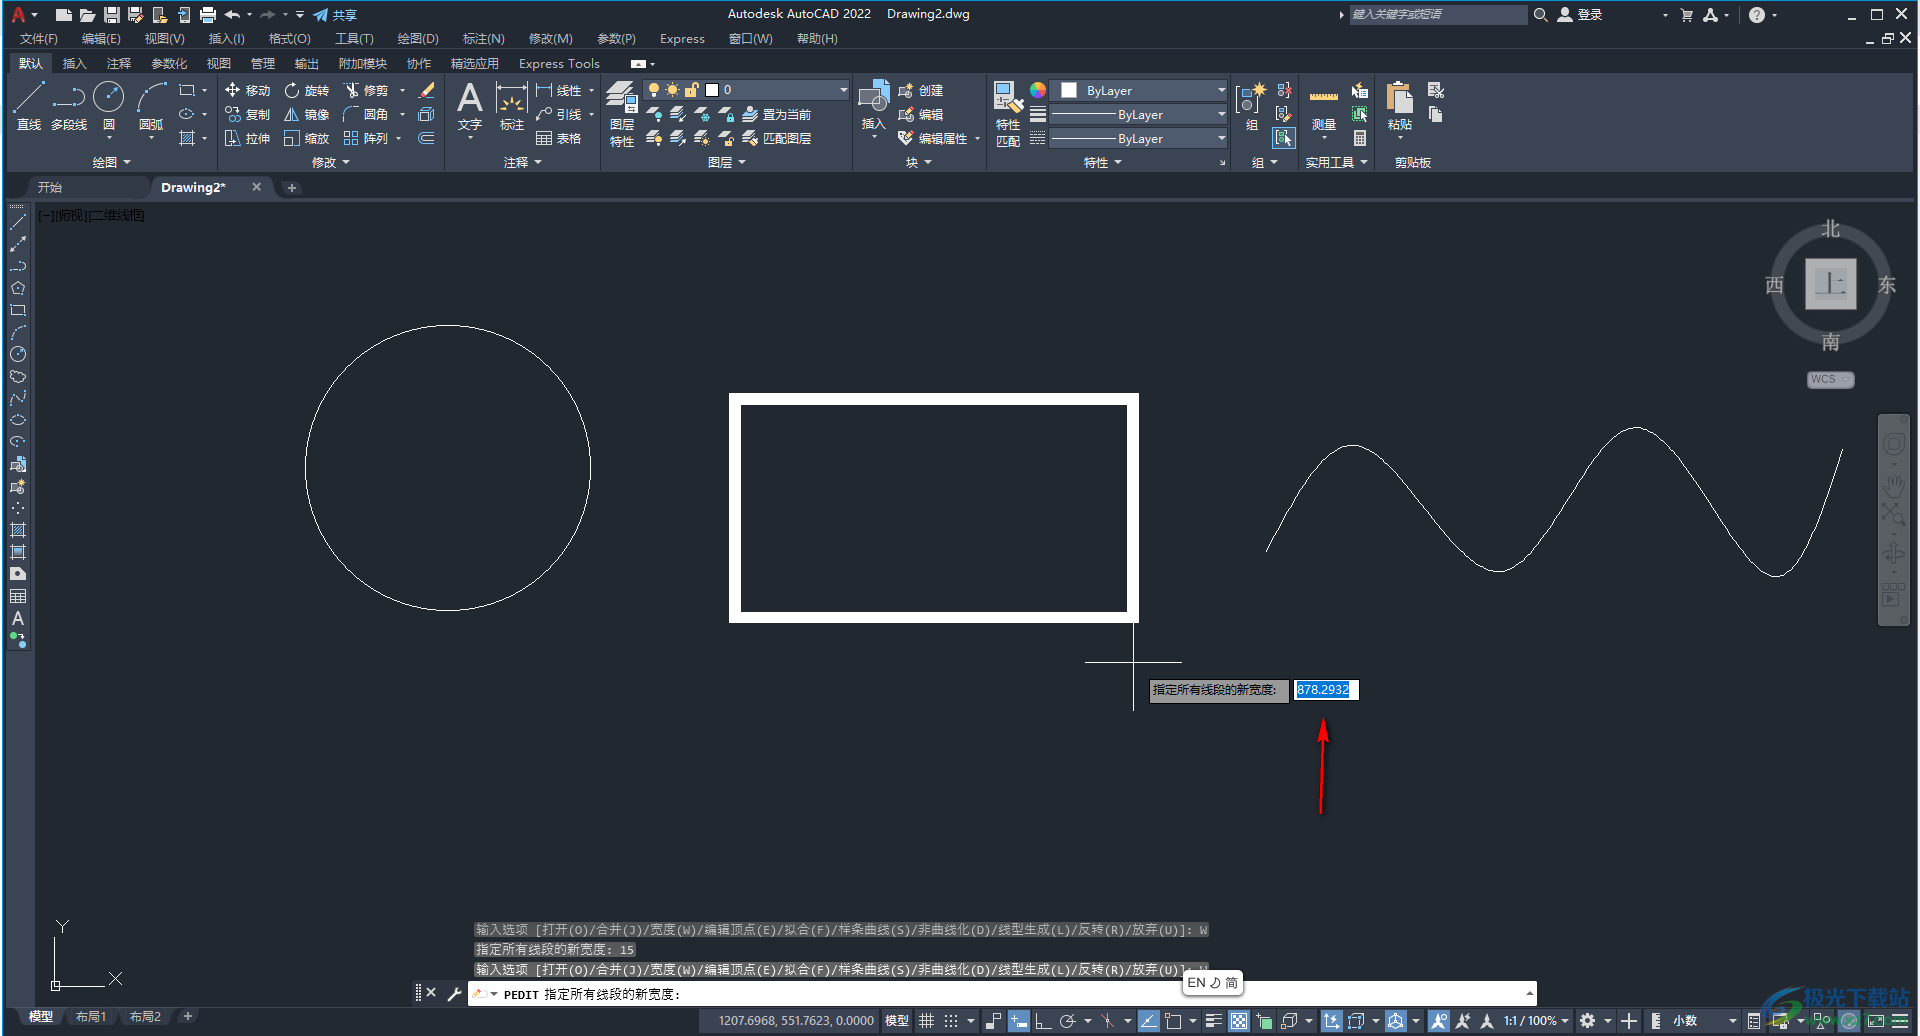Click the dynamic width input field 878.2932
The width and height of the screenshot is (1920, 1036).
point(1326,690)
